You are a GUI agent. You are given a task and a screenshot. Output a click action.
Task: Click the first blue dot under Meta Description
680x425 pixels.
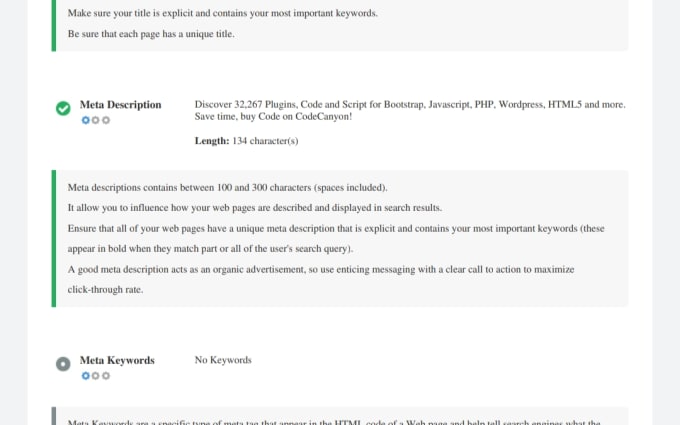86,120
